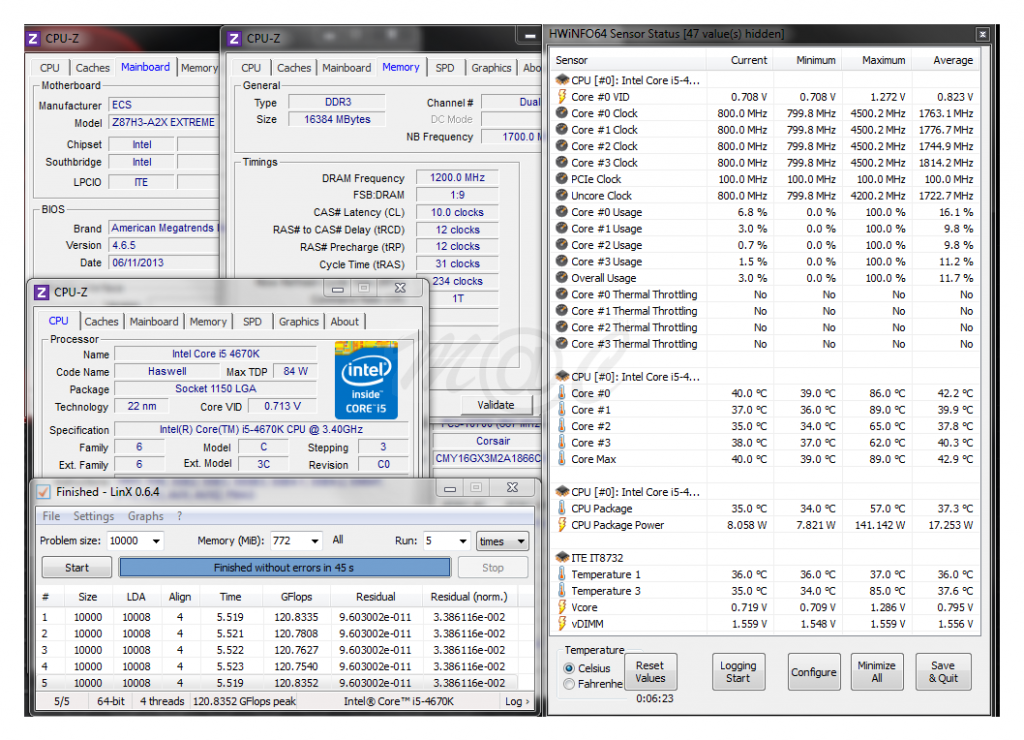This screenshot has height=740, width=1024.
Task: Click the chip icon next to ITE IT8732
Action: pos(561,557)
